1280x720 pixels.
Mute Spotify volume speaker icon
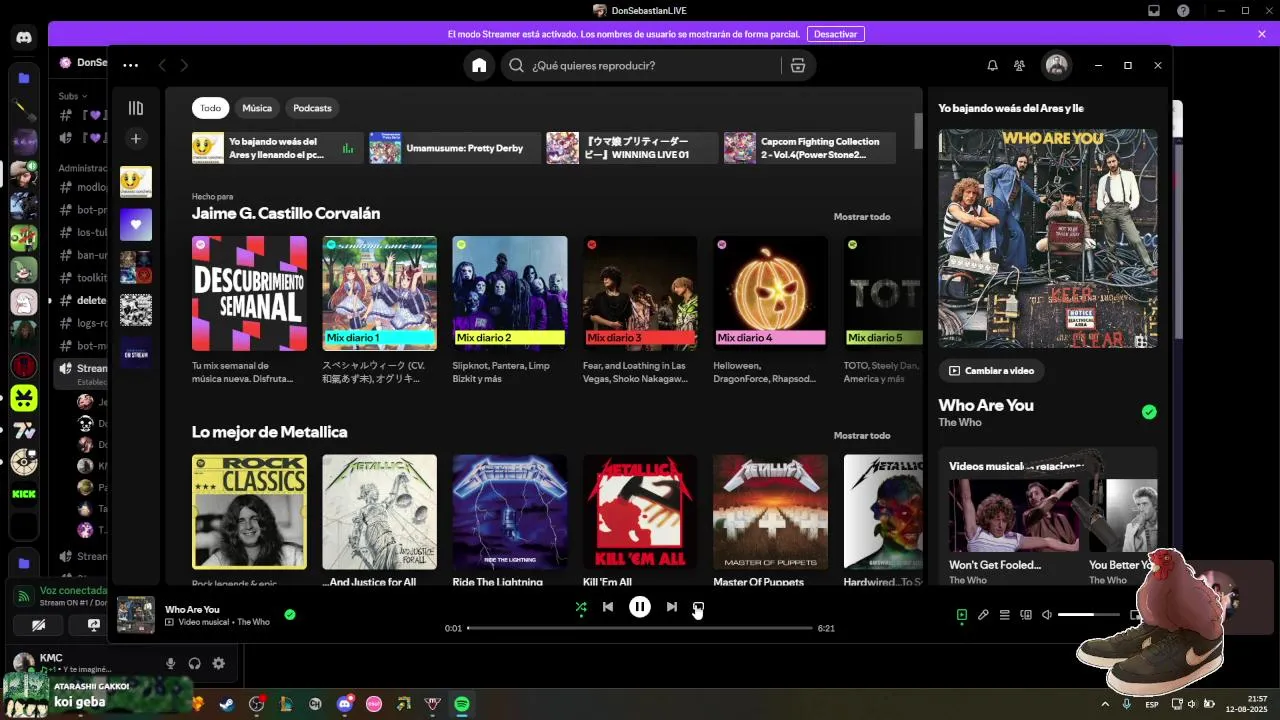(x=1047, y=615)
